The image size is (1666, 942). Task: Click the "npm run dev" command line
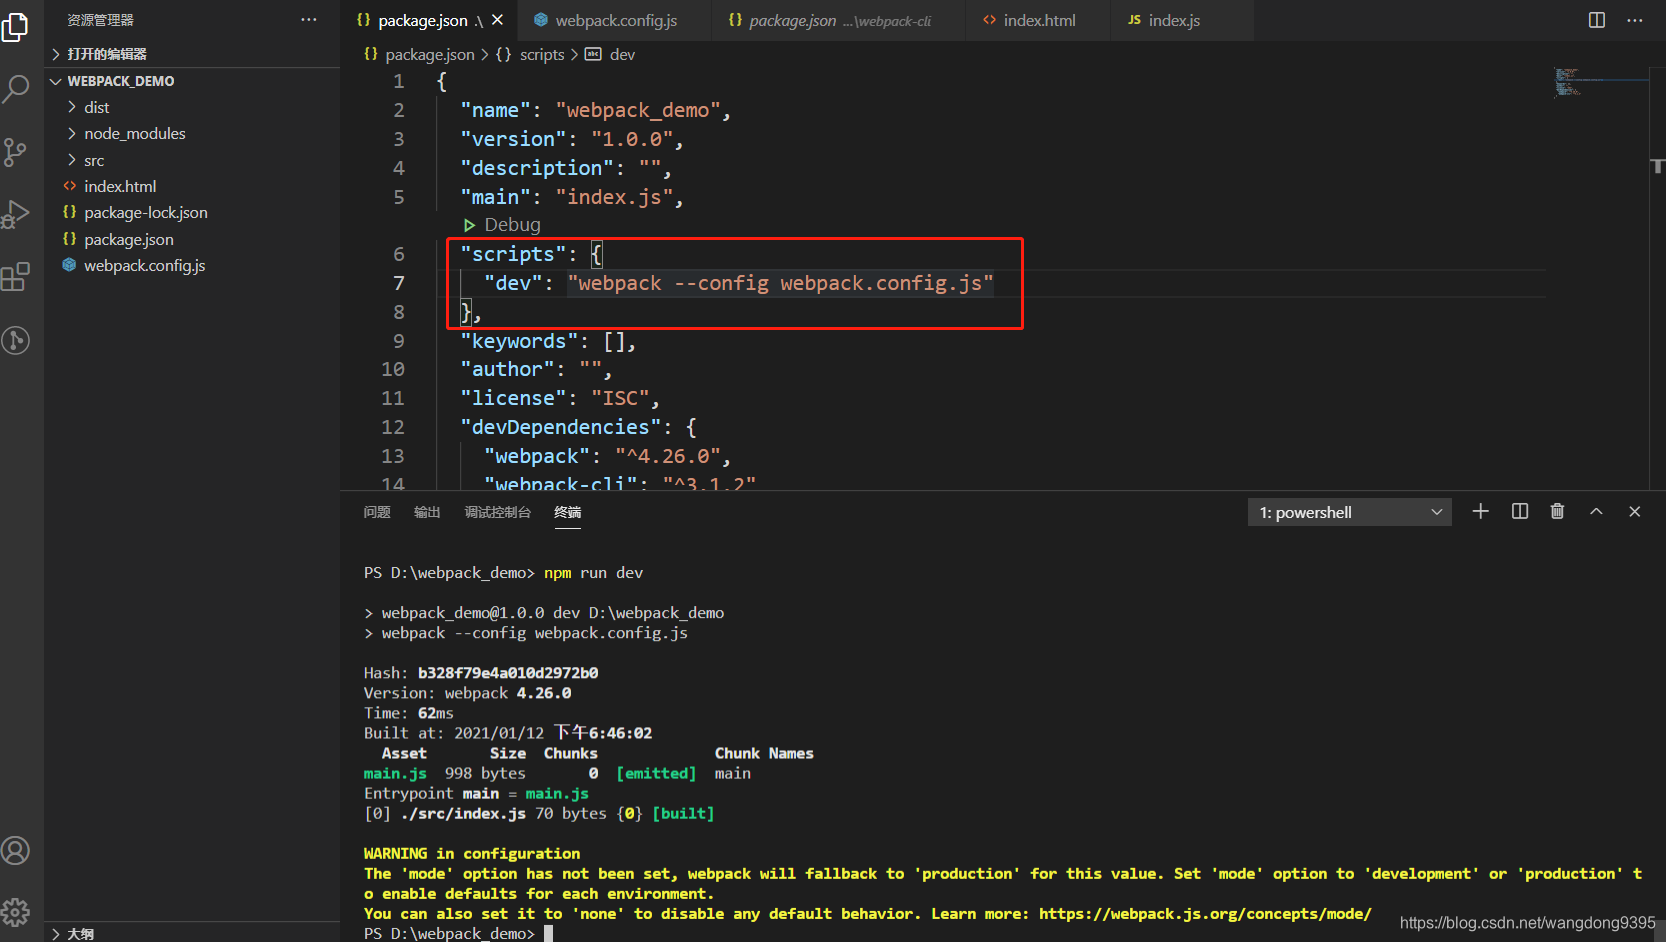[x=593, y=573]
